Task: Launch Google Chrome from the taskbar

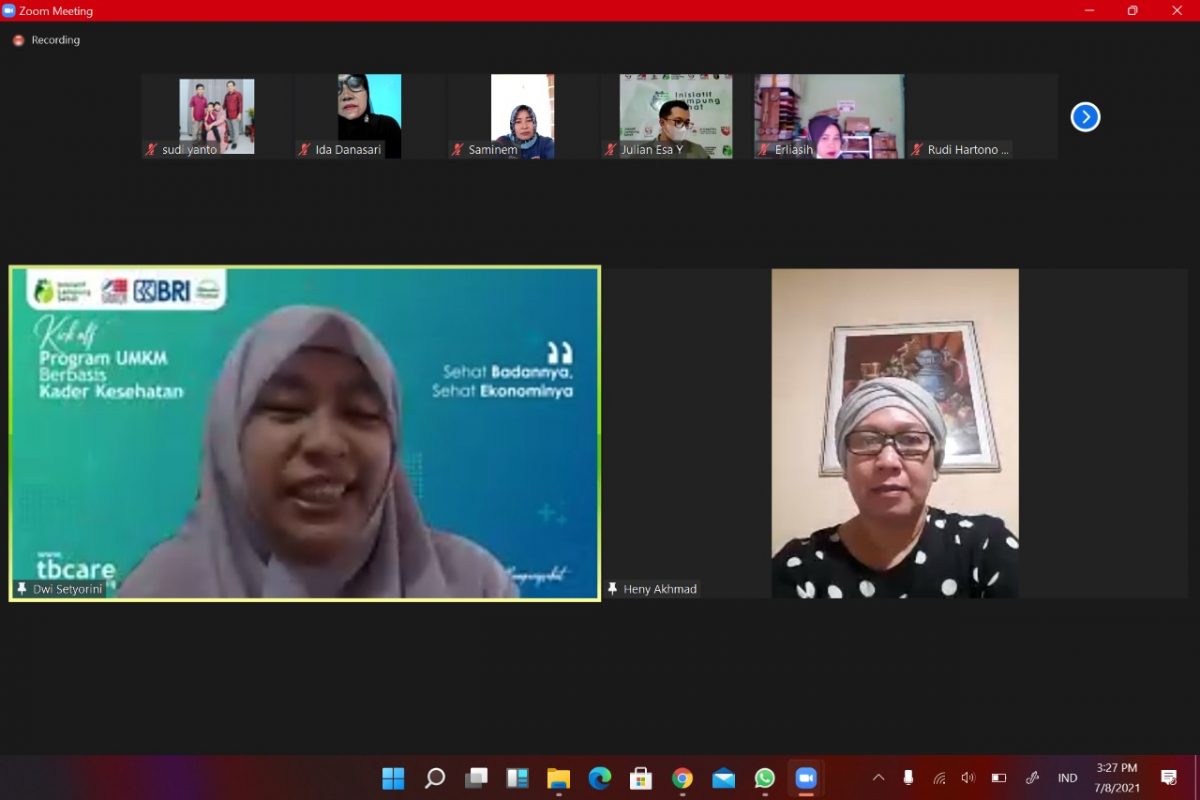Action: (x=682, y=778)
